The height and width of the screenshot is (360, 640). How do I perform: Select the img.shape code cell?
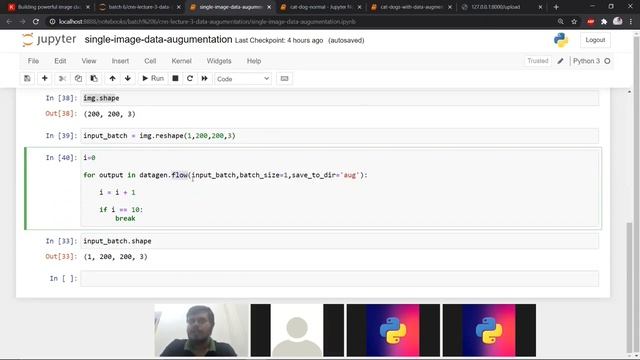tap(340, 98)
